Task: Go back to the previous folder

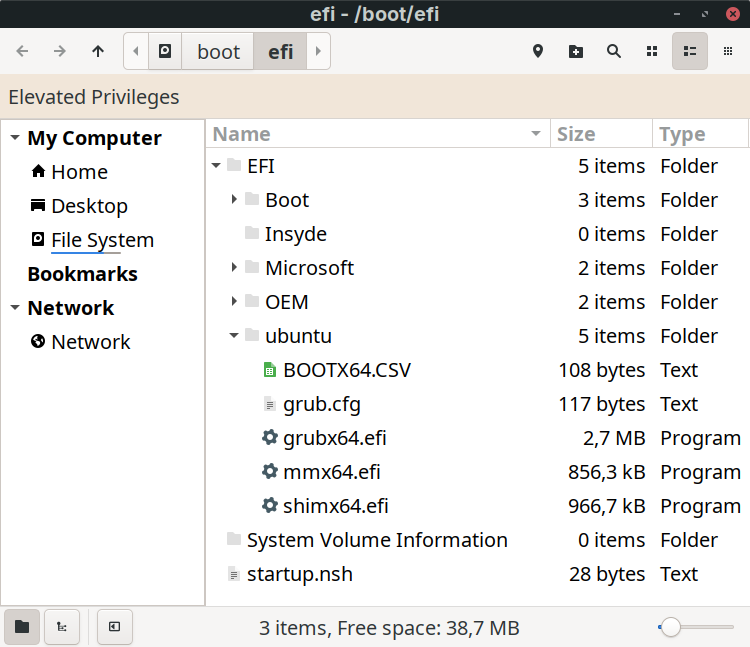Action: click(22, 51)
